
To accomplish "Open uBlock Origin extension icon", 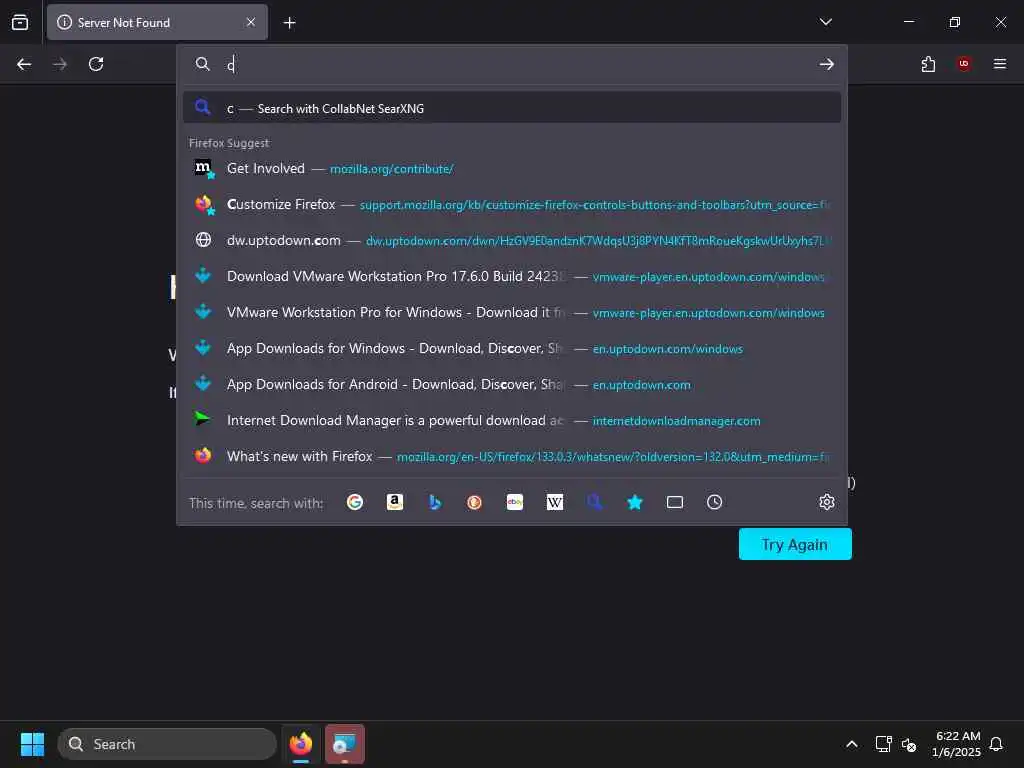I will tap(963, 64).
